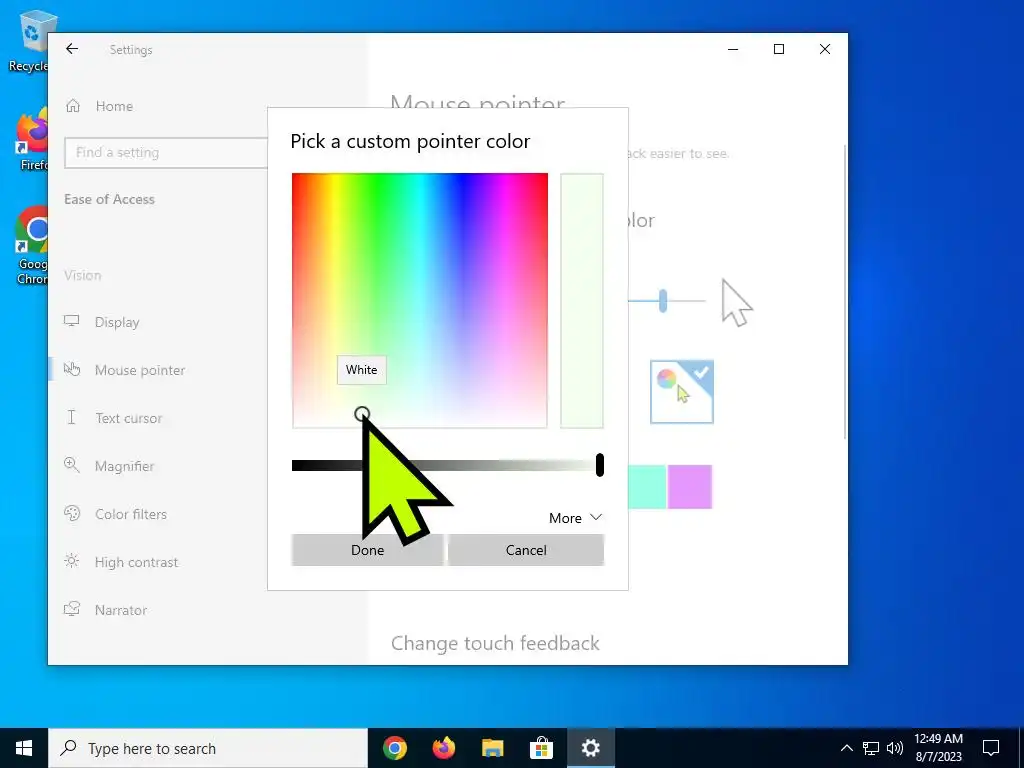Click the Magnifier icon
Viewport: 1024px width, 768px height.
[71, 465]
